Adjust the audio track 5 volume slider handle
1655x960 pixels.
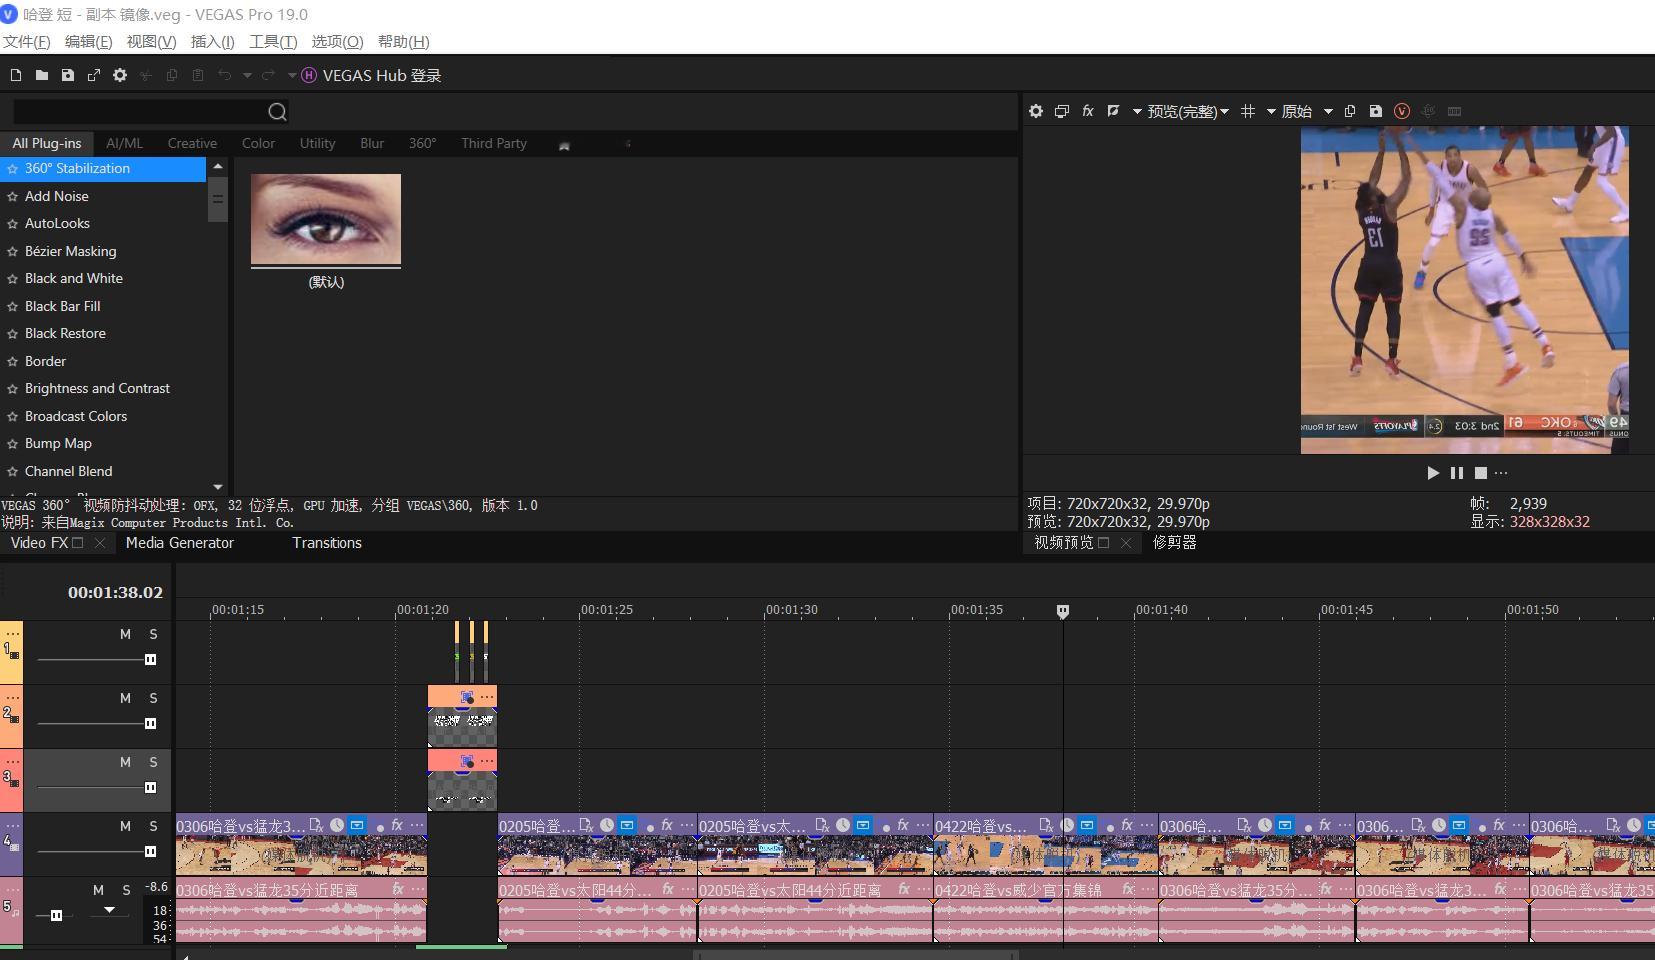(56, 915)
